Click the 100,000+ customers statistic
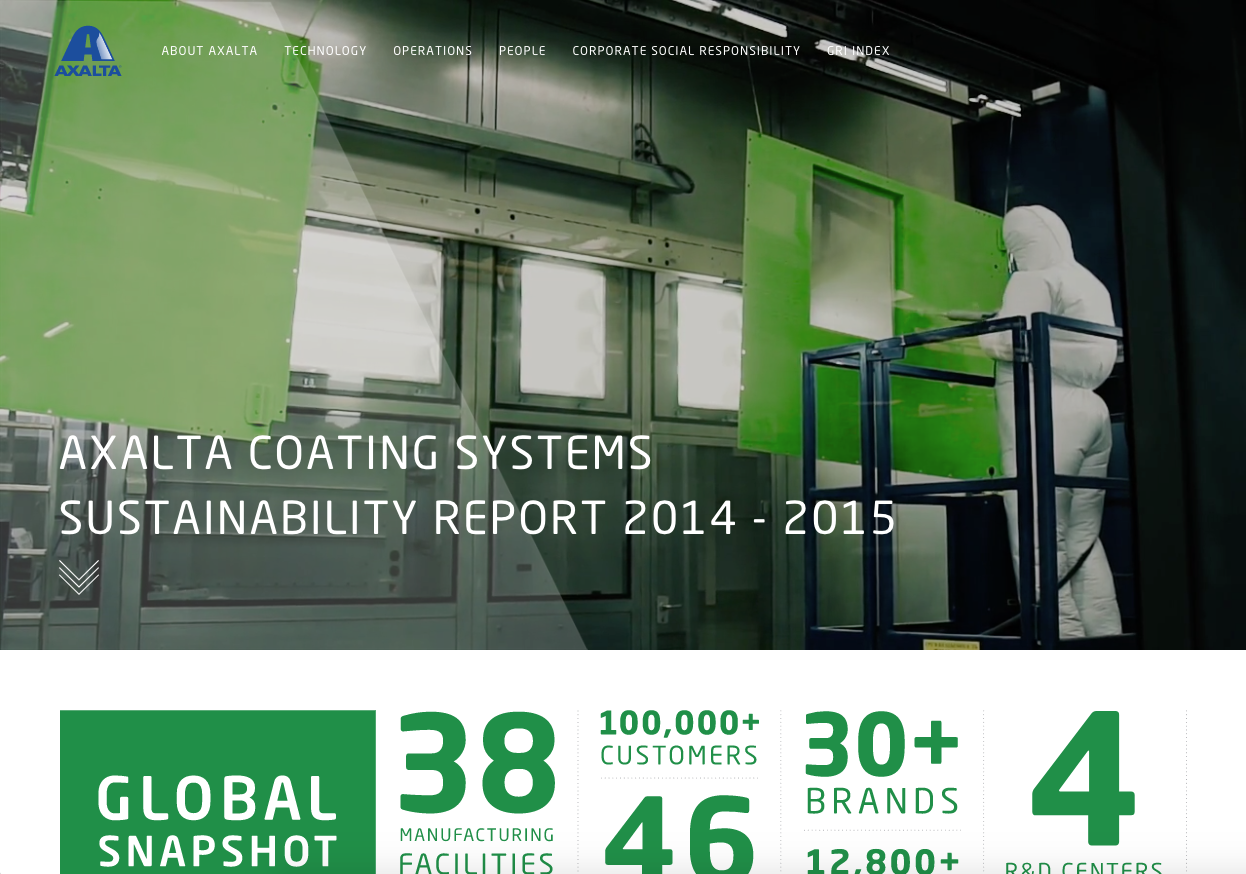The image size is (1246, 874). [680, 738]
